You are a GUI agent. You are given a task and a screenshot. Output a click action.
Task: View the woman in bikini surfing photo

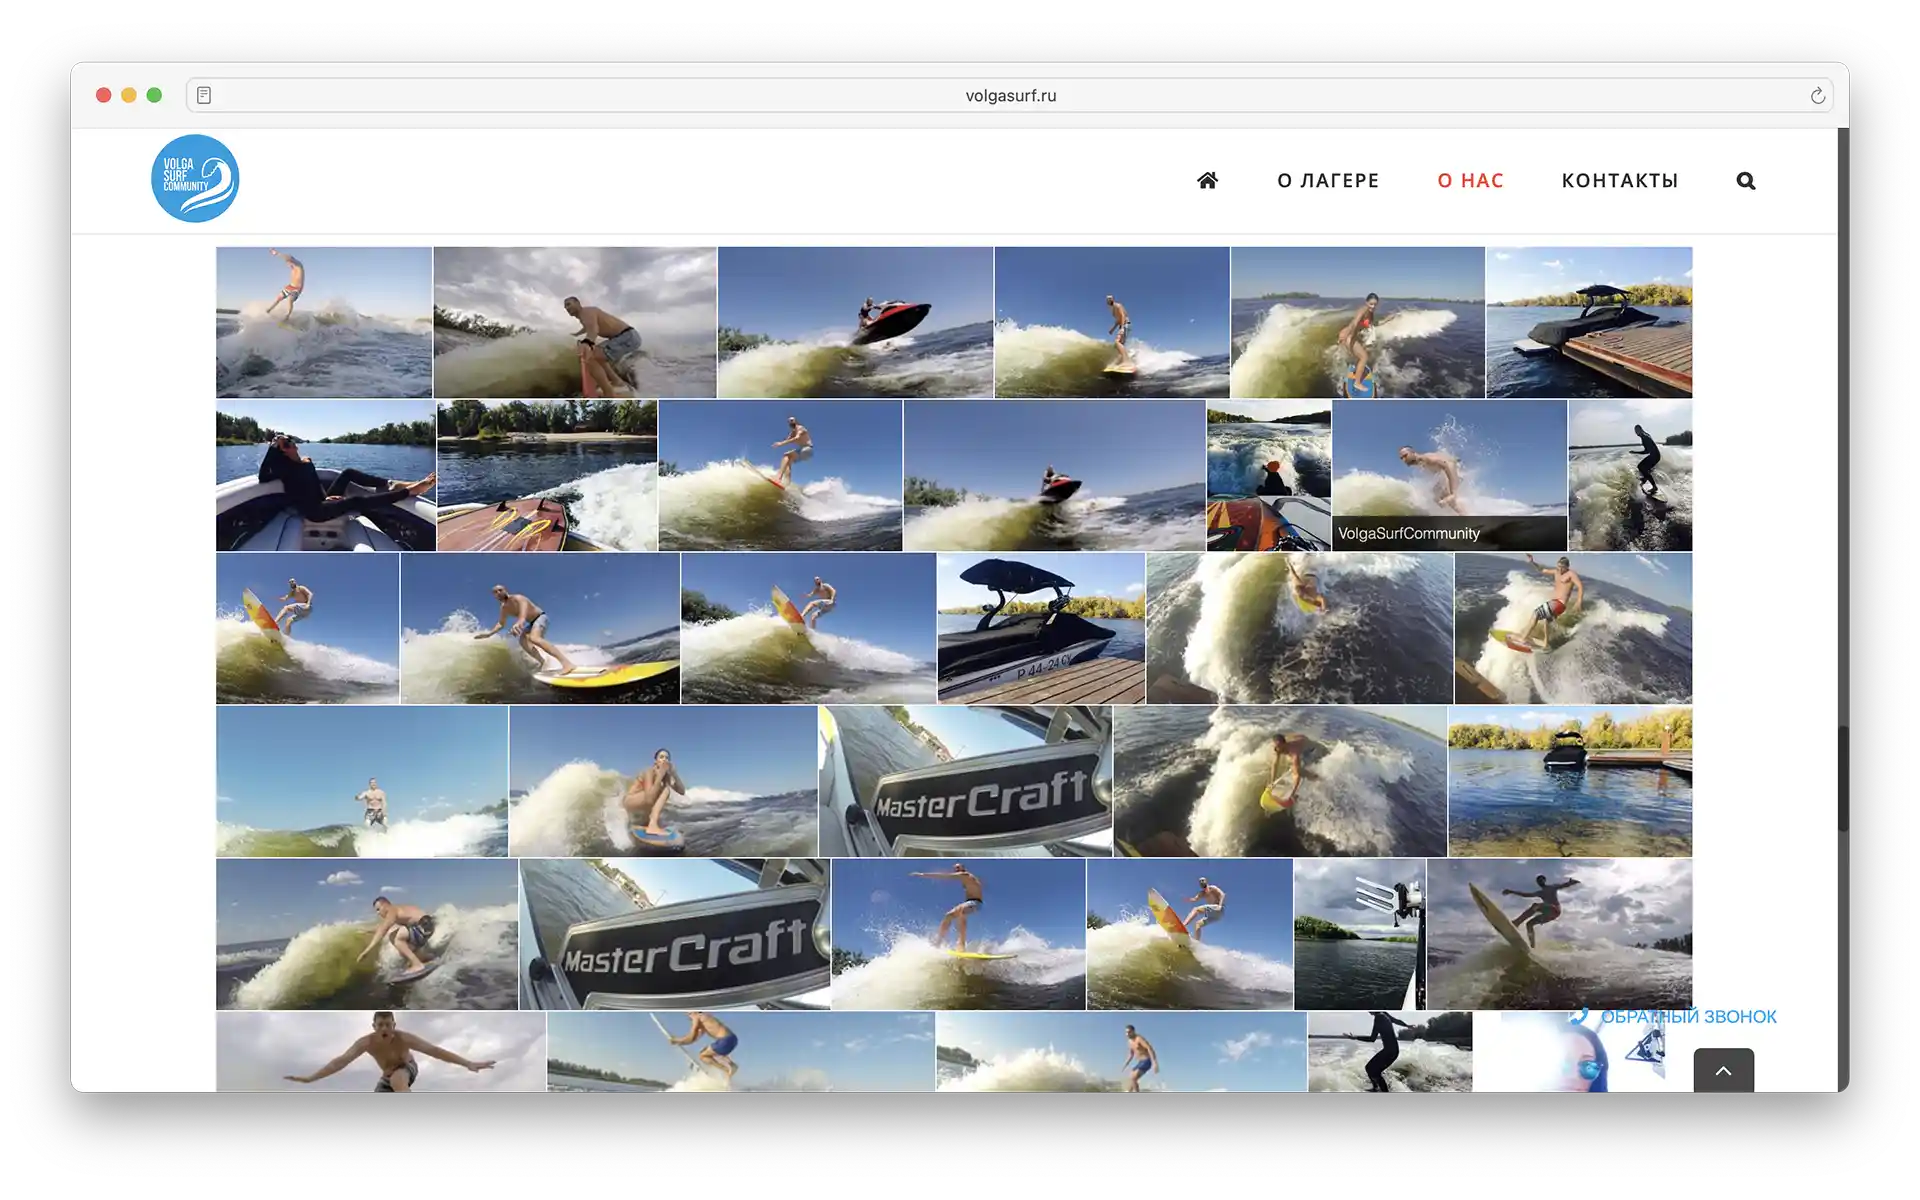tap(1358, 322)
